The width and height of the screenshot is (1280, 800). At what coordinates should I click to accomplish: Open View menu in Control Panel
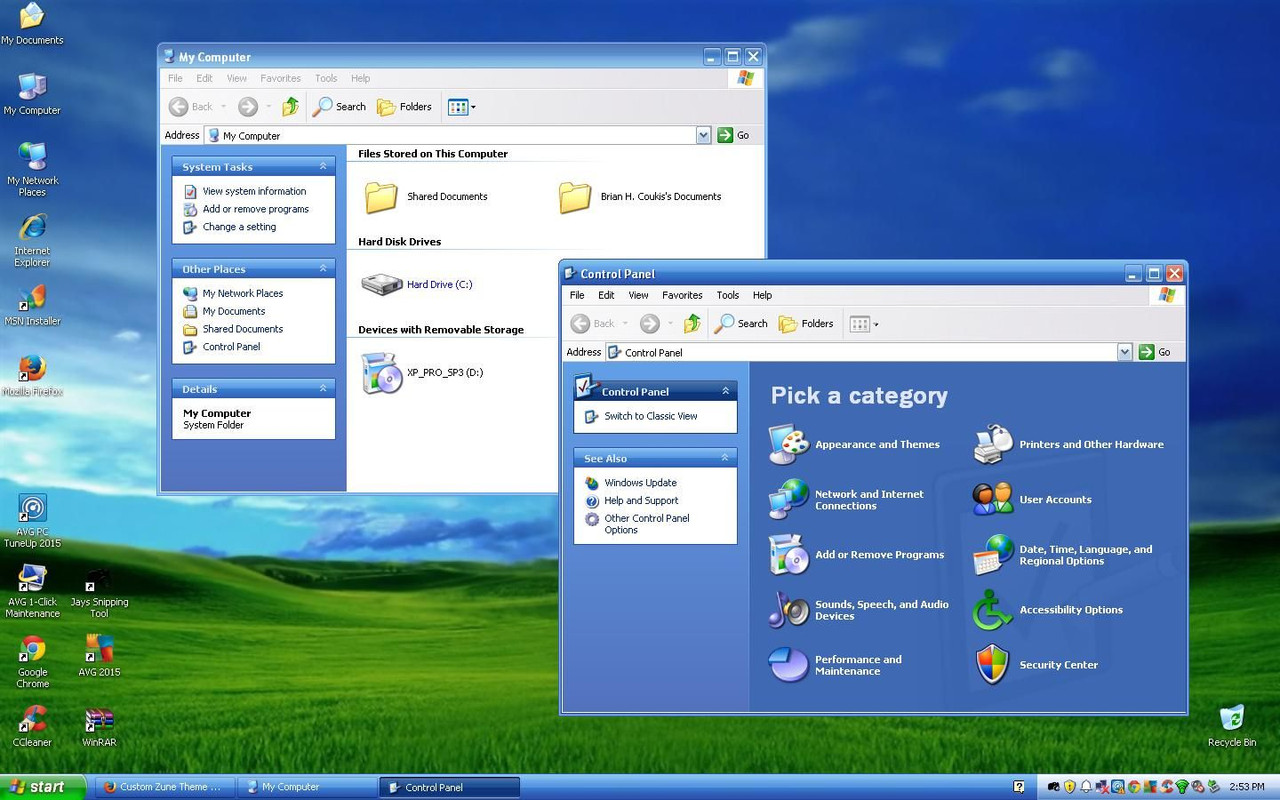click(638, 295)
